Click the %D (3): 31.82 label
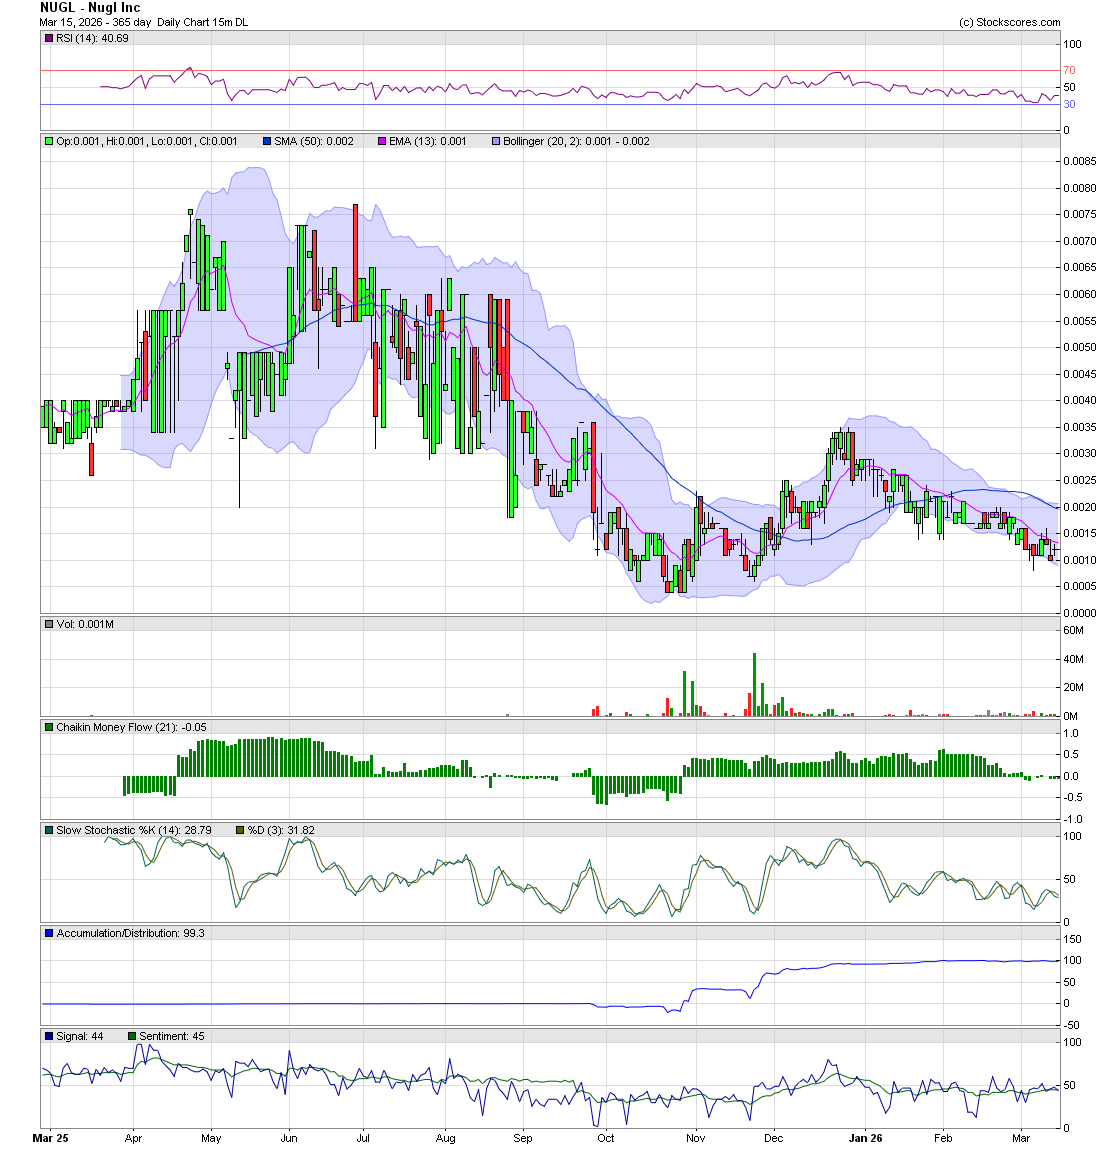 click(281, 830)
